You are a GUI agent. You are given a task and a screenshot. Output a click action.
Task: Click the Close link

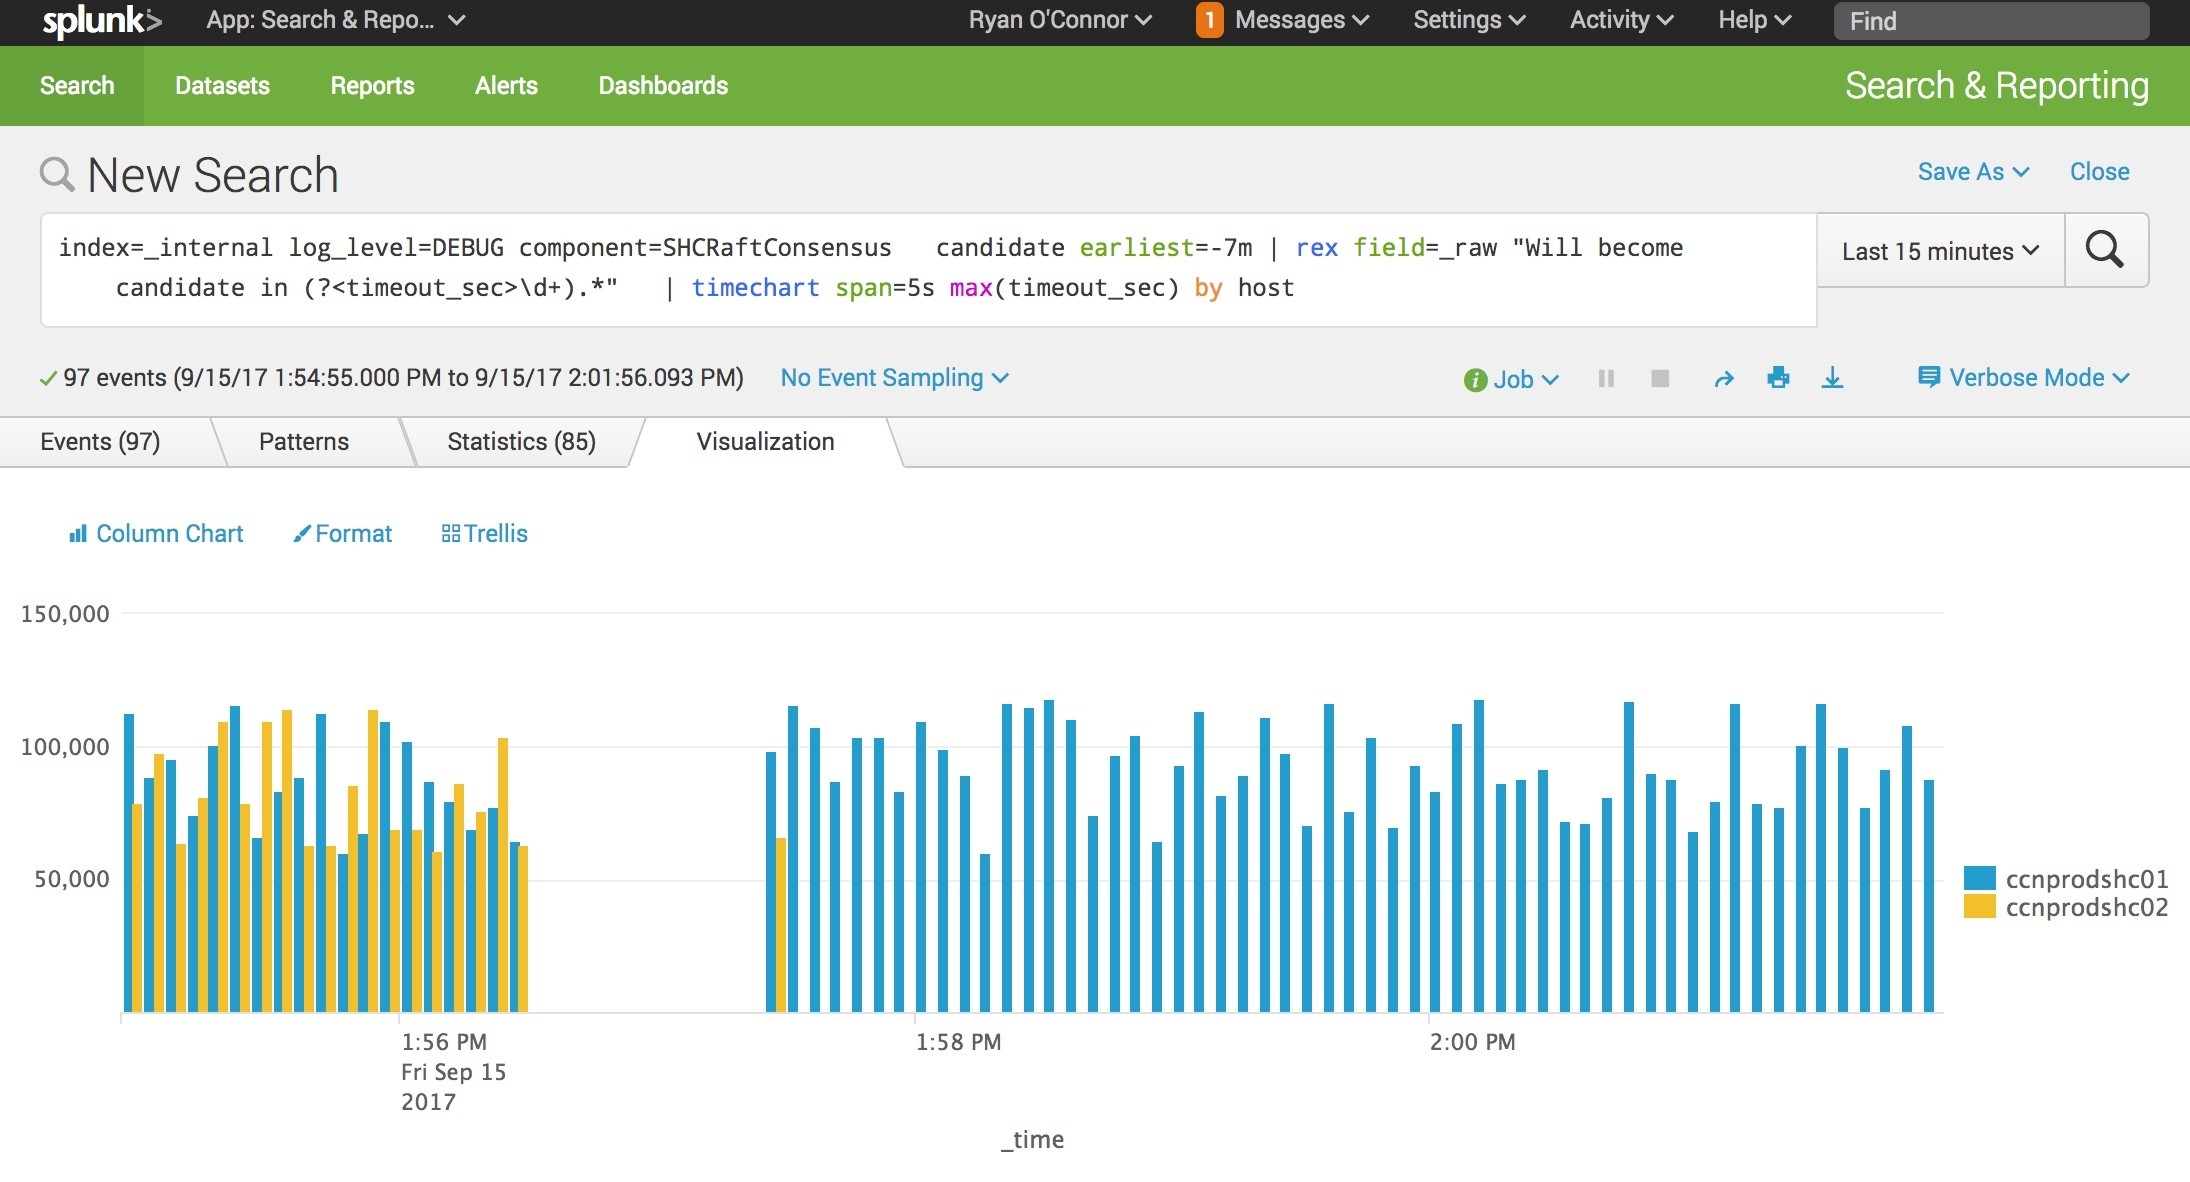(x=2099, y=172)
